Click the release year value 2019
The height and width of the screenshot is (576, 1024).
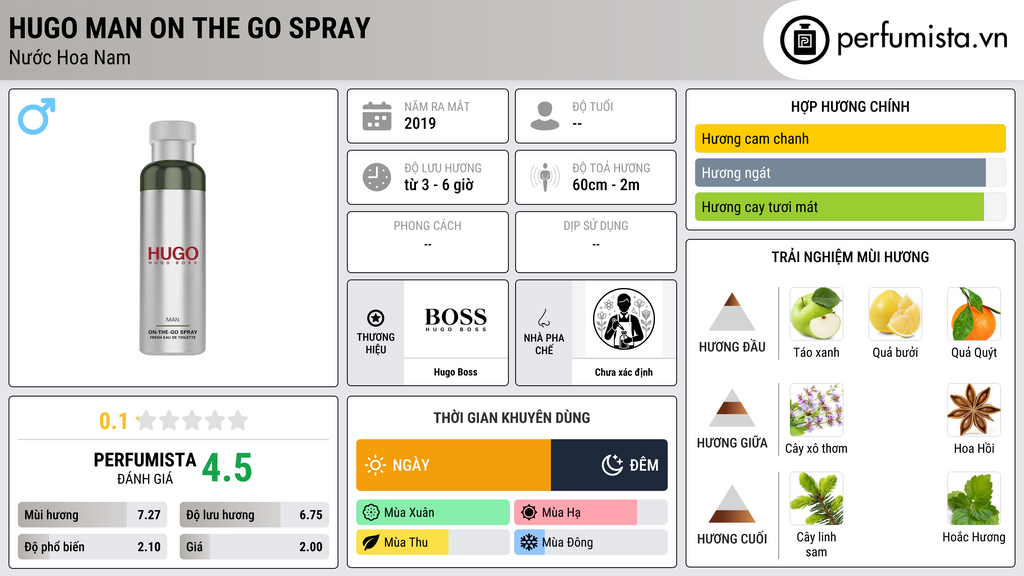click(420, 123)
